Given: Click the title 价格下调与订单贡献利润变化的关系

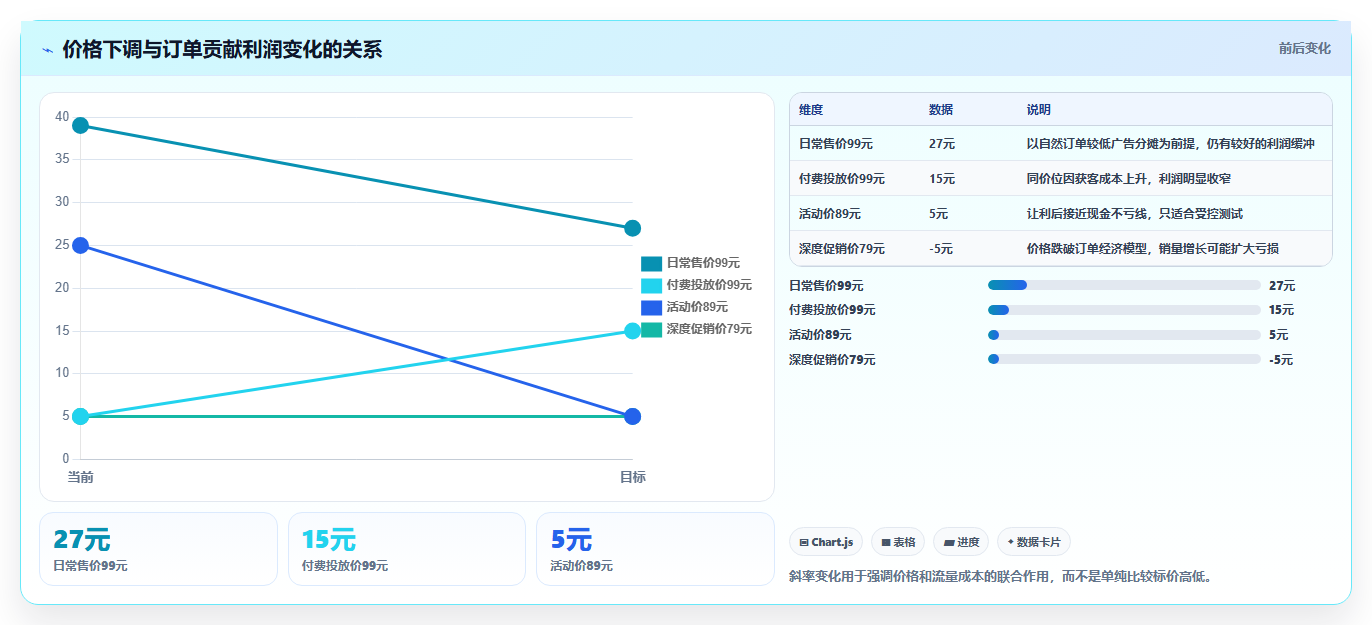Looking at the screenshot, I should pyautogui.click(x=222, y=50).
